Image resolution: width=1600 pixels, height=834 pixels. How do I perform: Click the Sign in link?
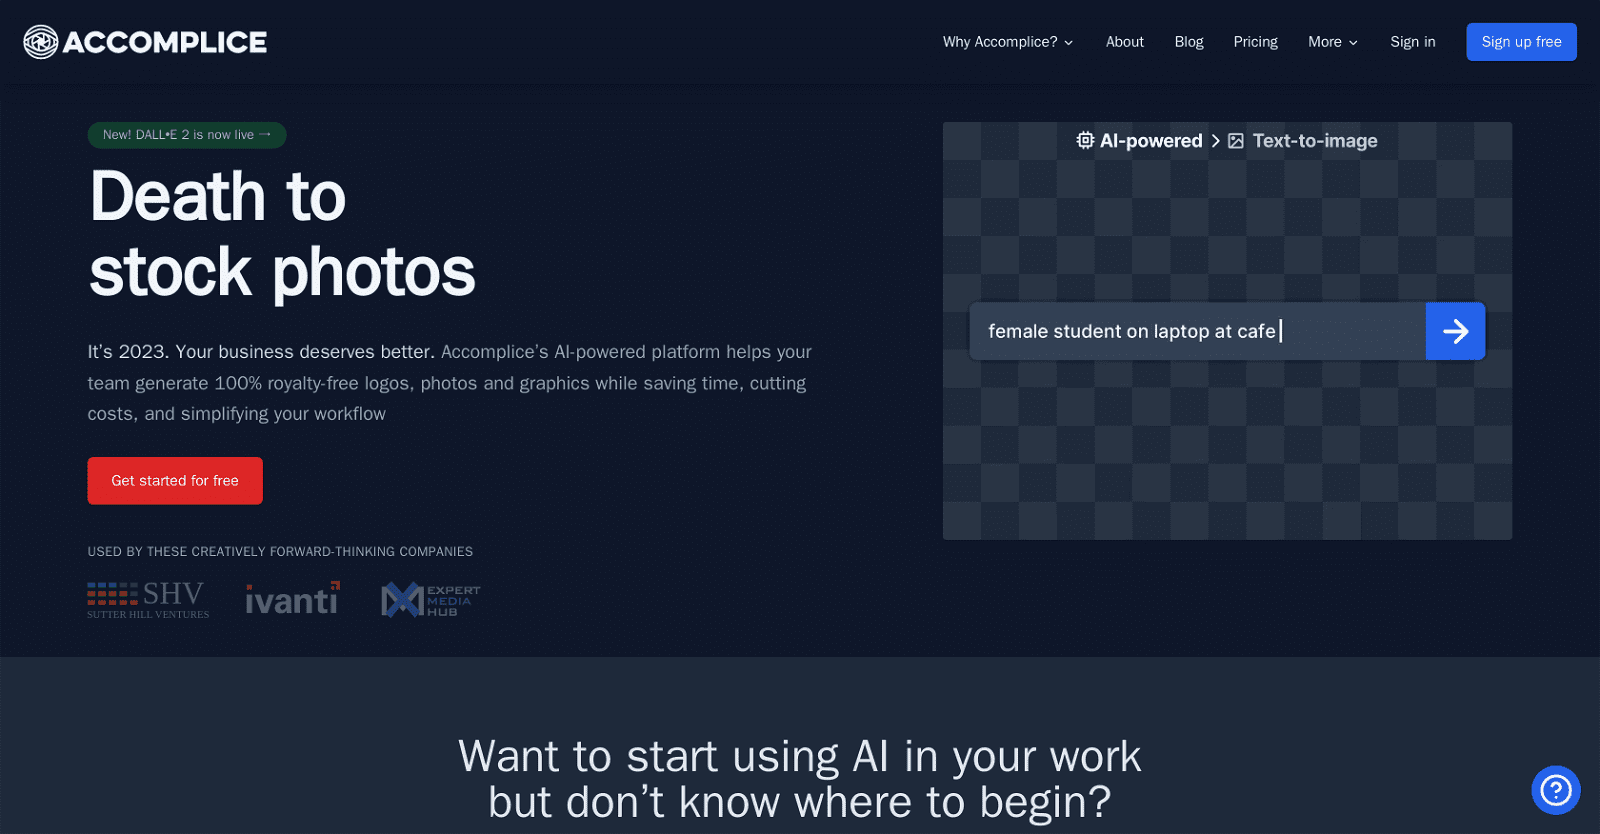(1412, 42)
